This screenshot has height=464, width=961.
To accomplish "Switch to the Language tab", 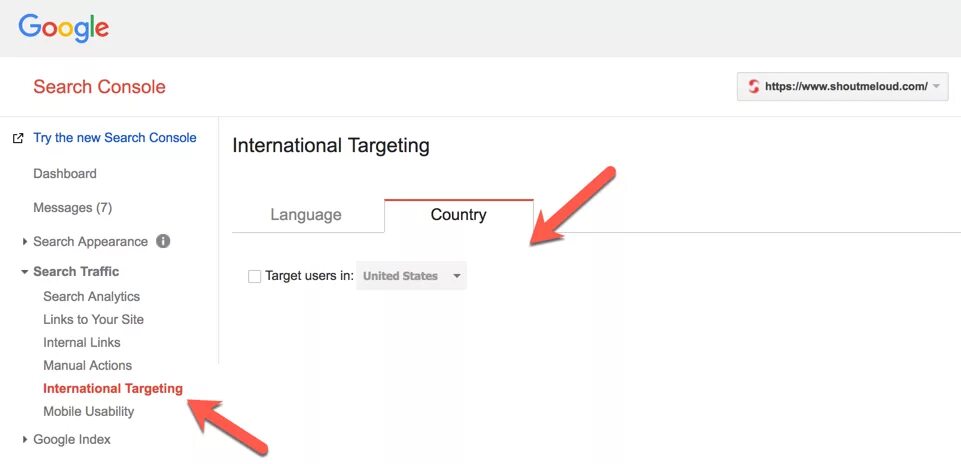I will point(306,215).
